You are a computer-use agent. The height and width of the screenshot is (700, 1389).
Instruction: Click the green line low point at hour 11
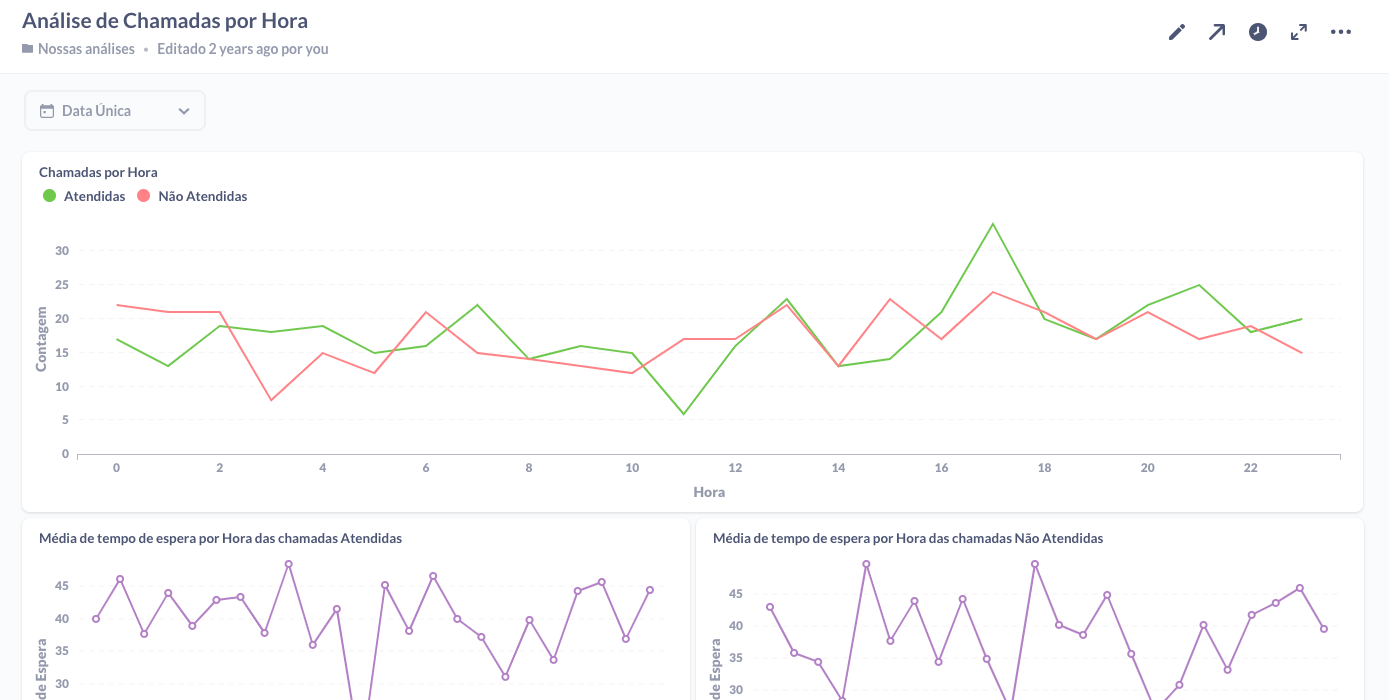pyautogui.click(x=684, y=414)
